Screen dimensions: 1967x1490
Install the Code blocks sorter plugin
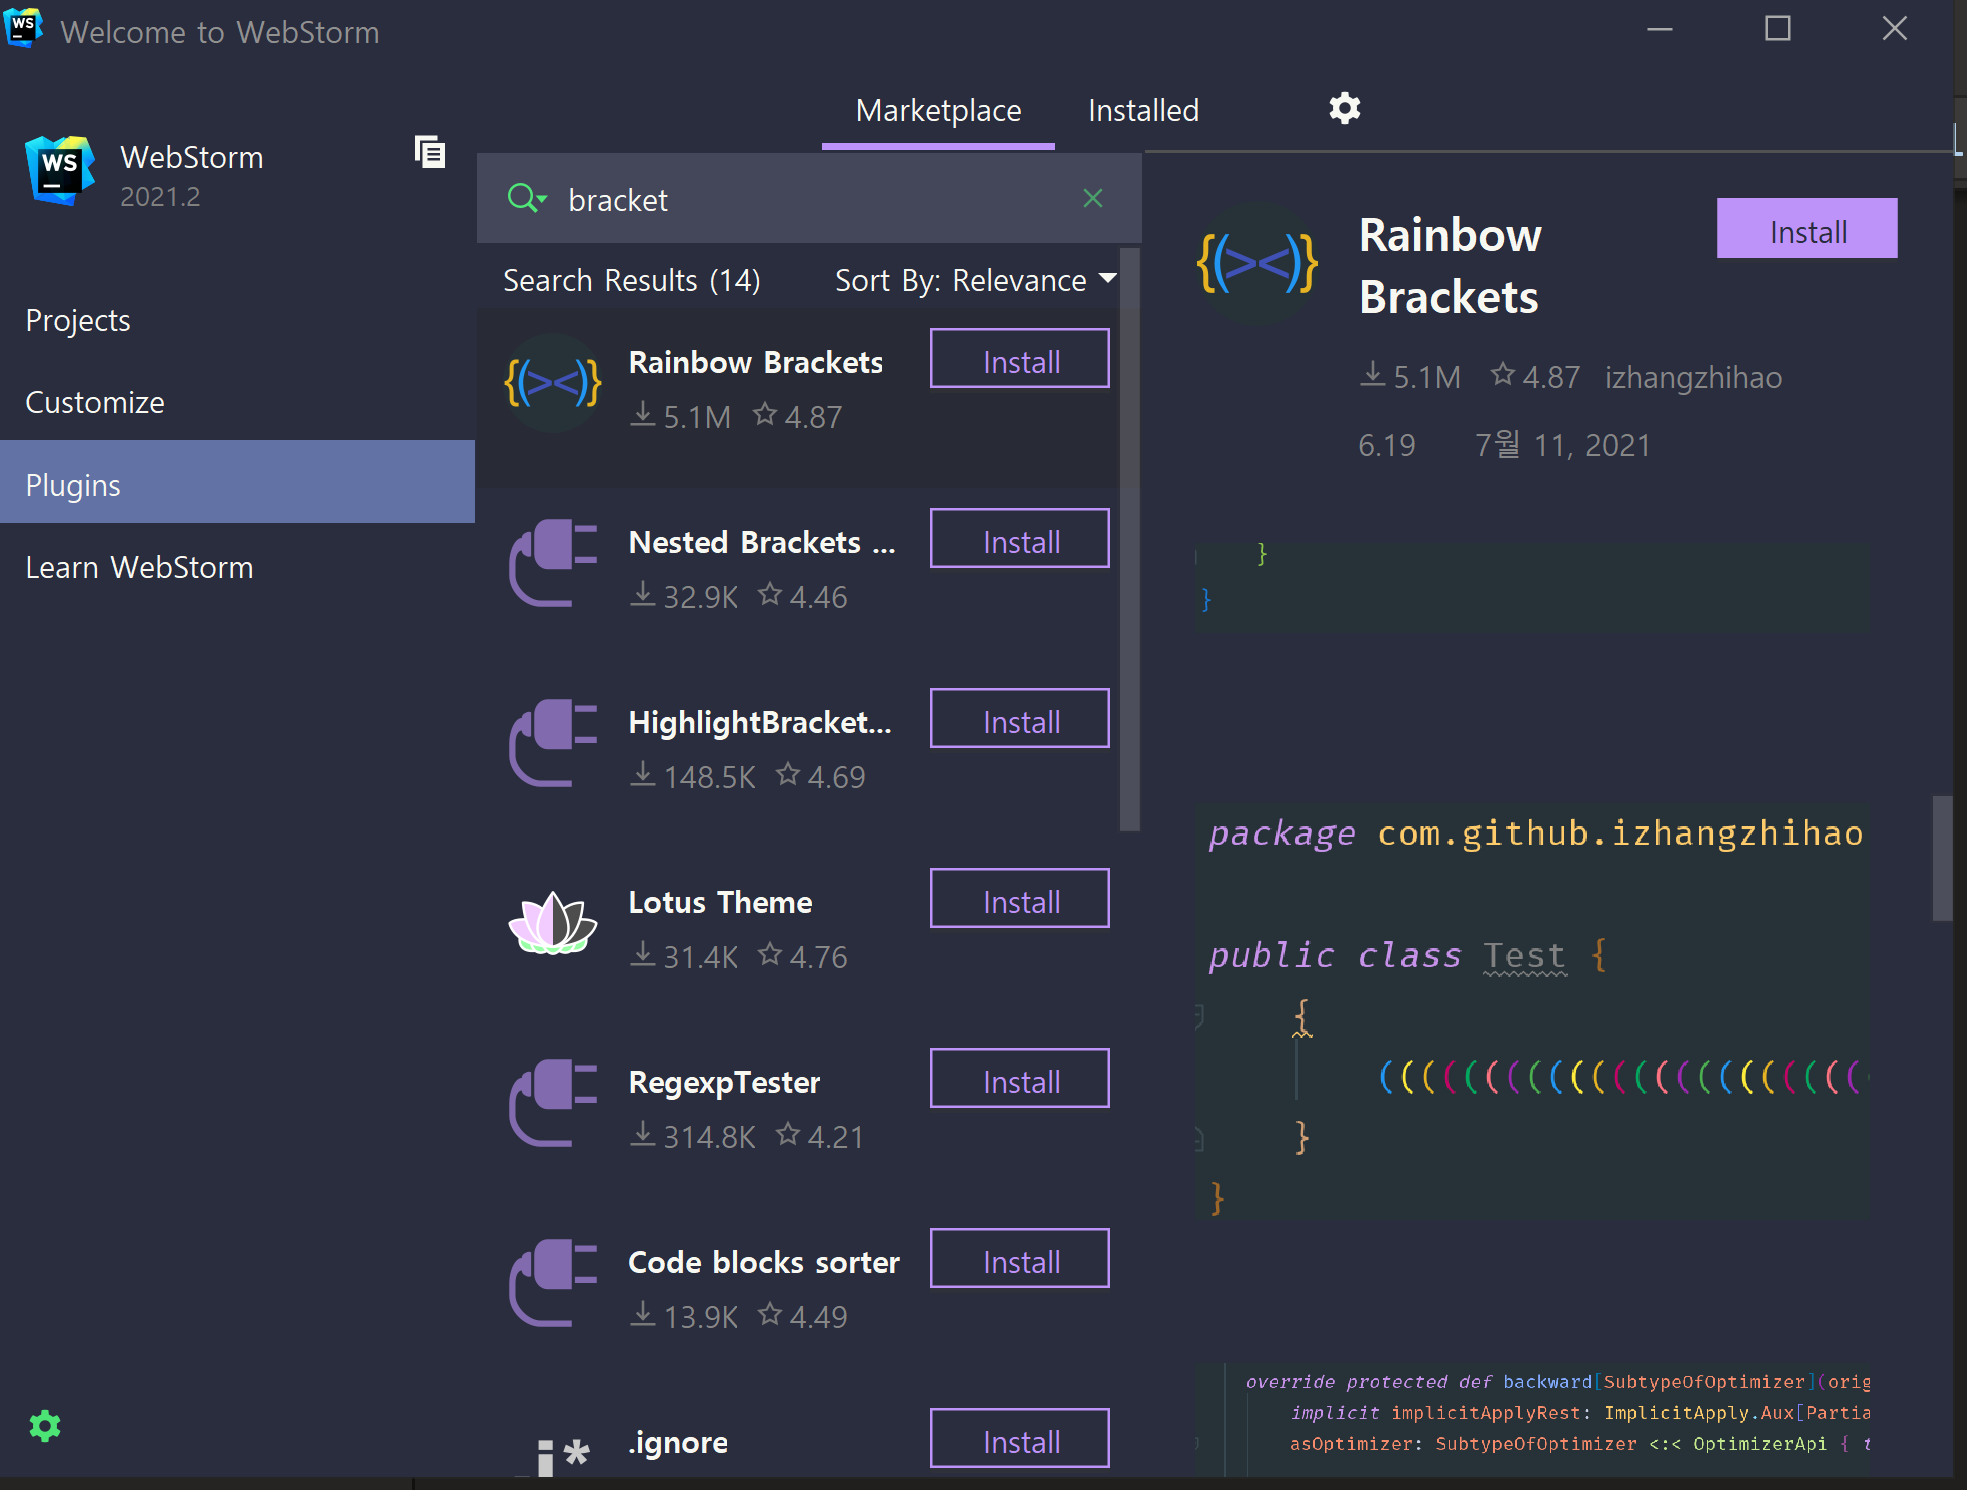click(1019, 1259)
